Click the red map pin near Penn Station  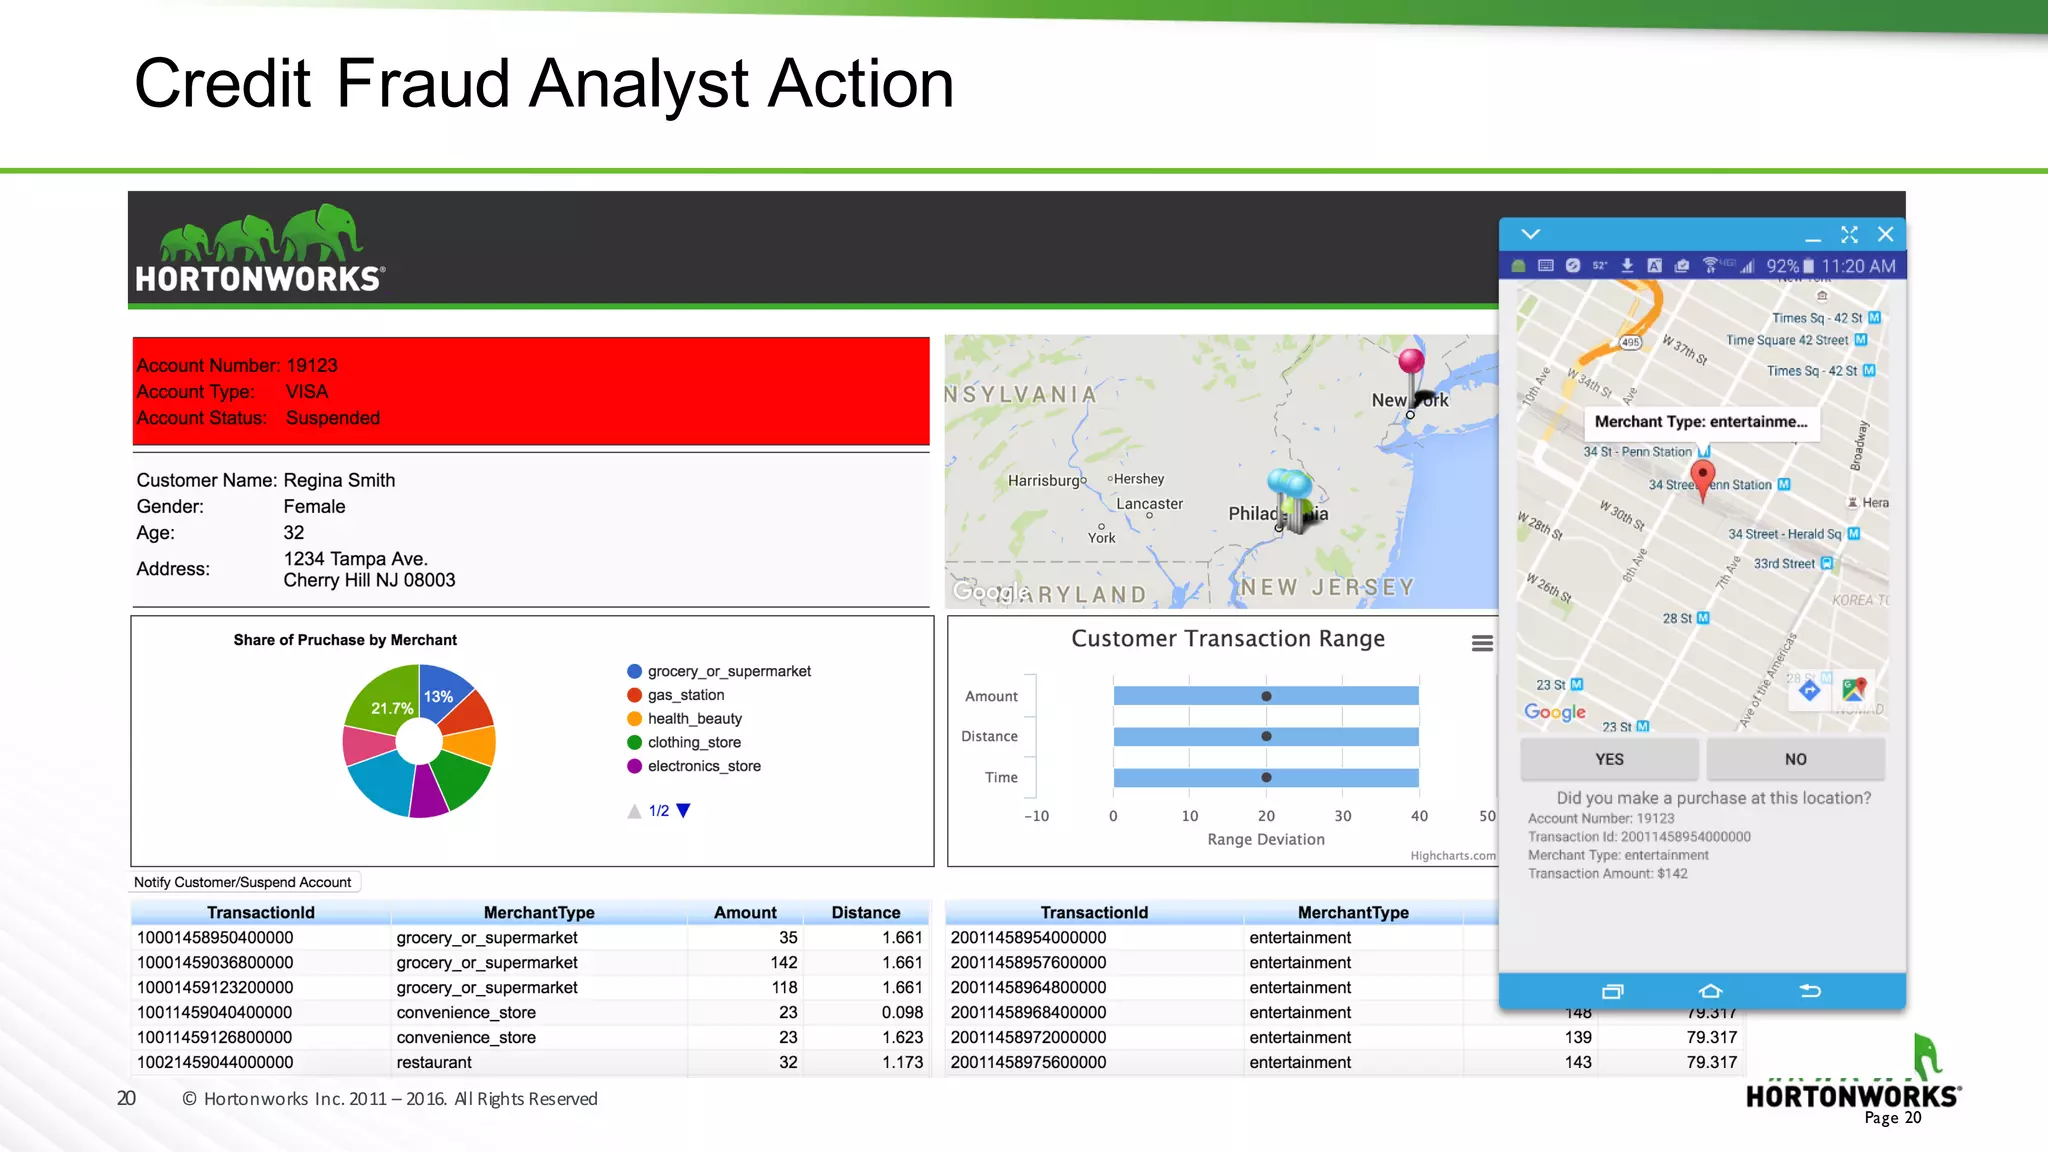1702,480
